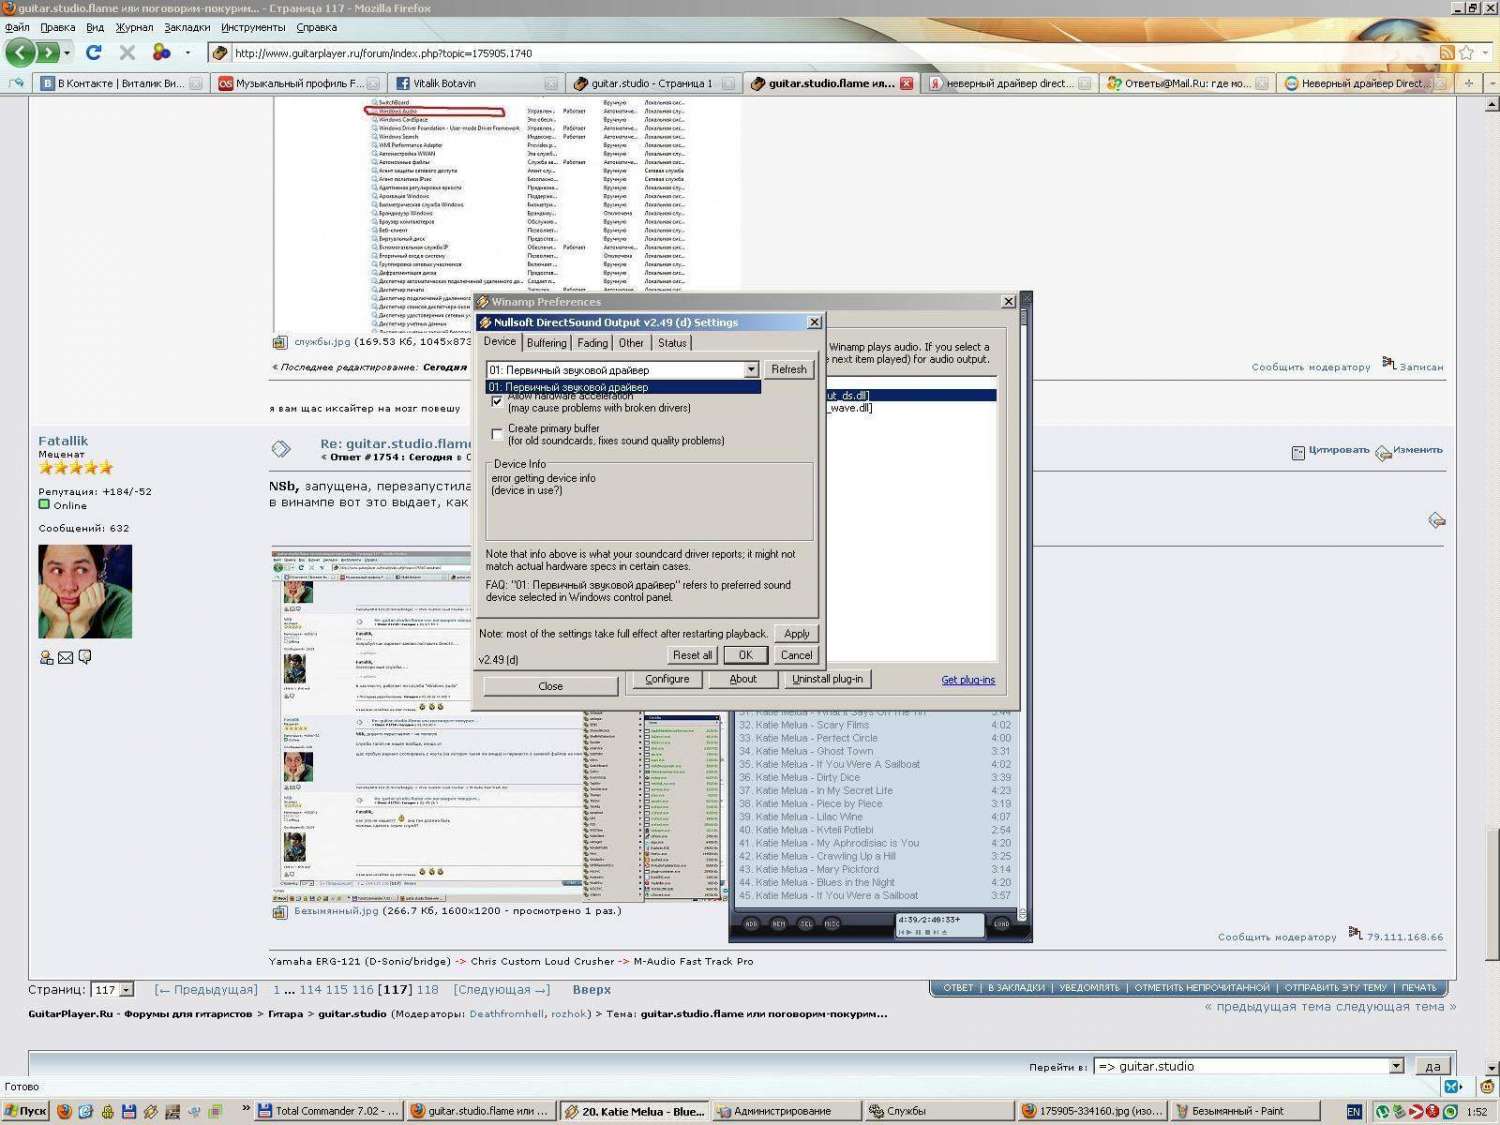Go back using Firefox back arrow

pyautogui.click(x=20, y=52)
